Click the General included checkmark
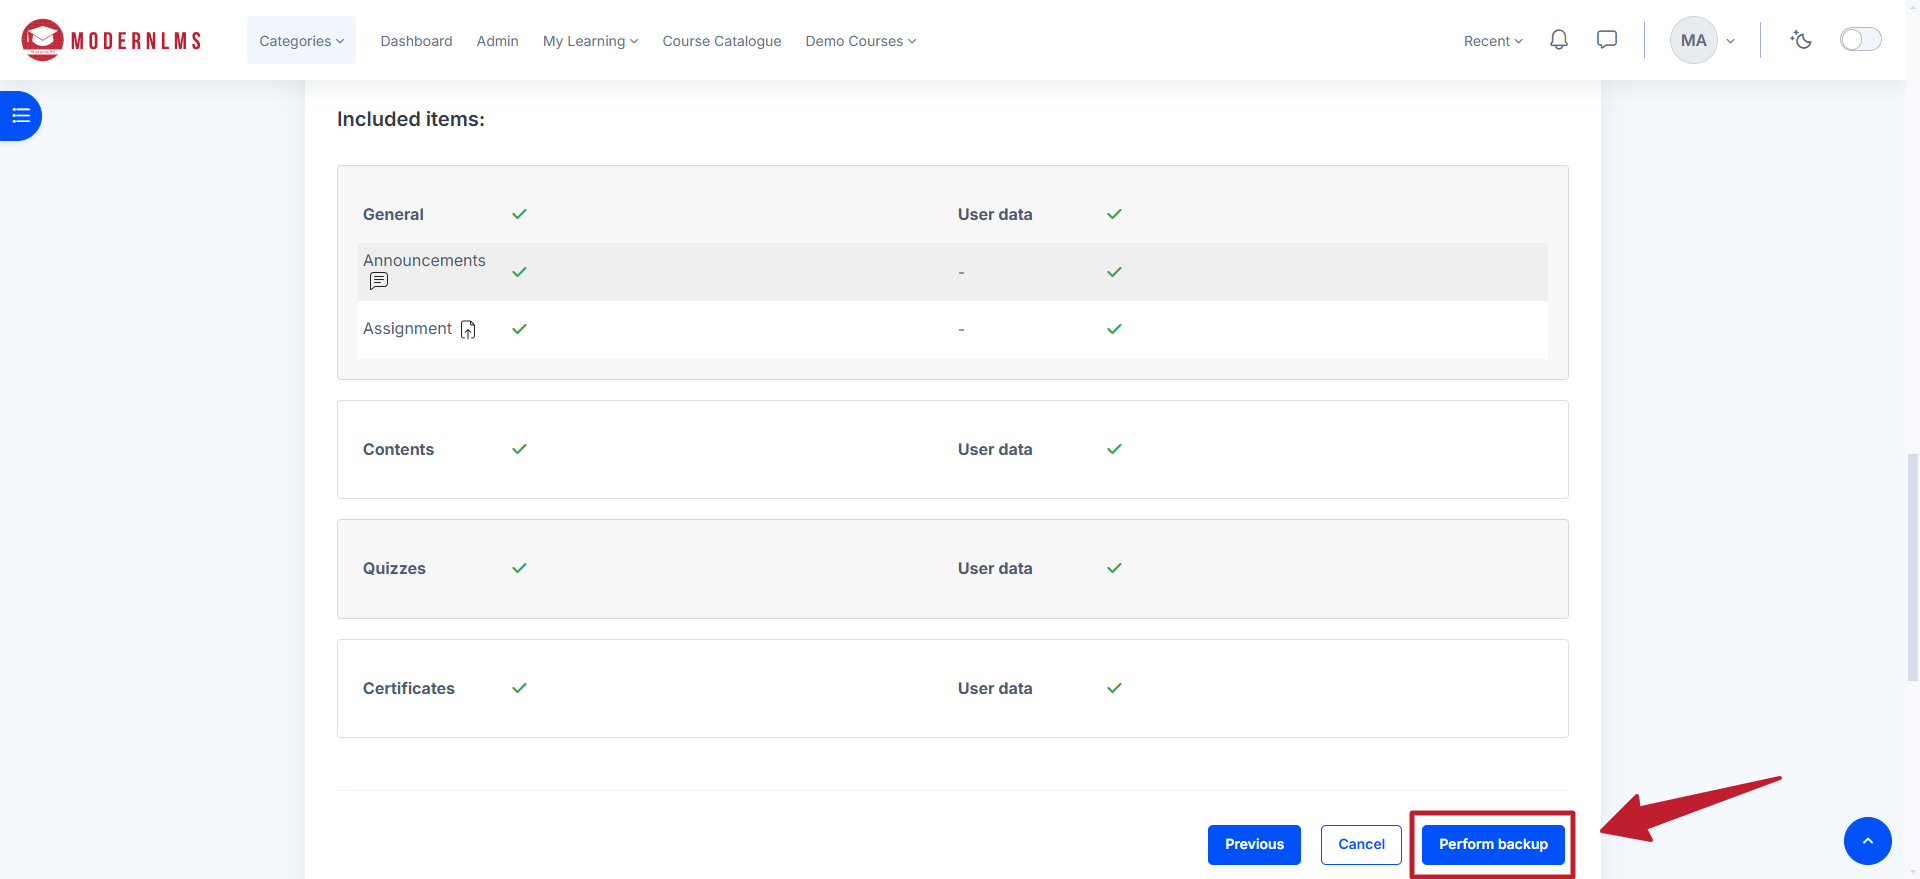The width and height of the screenshot is (1920, 879). 519,214
